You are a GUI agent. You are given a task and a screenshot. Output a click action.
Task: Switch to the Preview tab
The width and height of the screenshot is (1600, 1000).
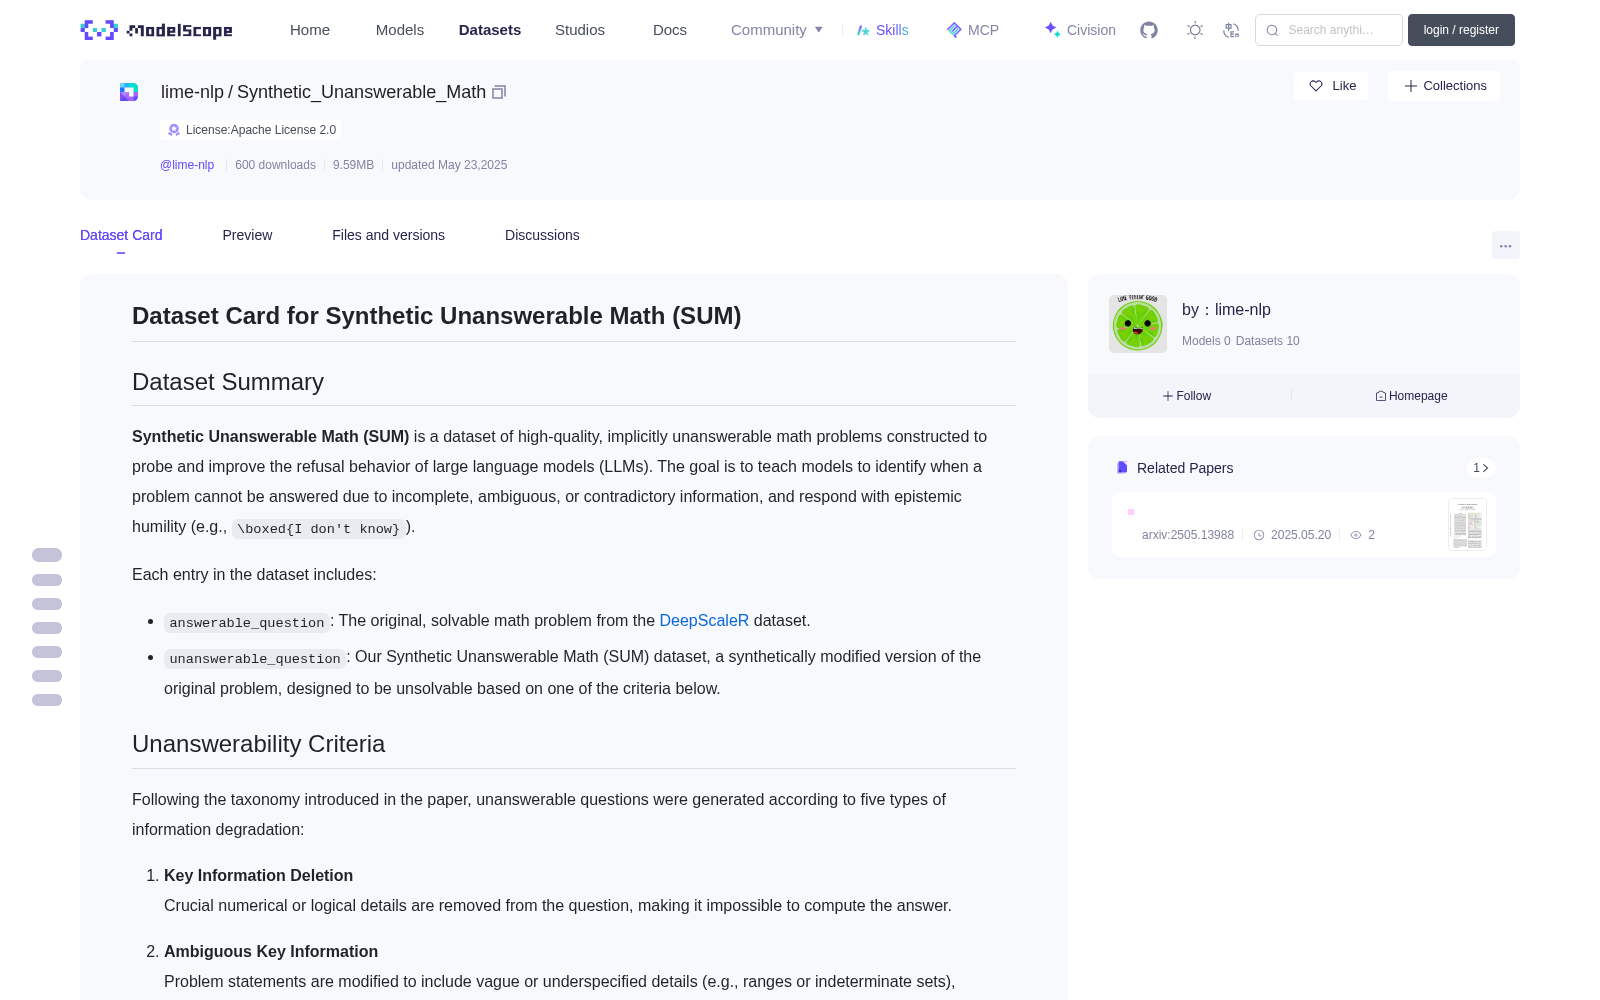[x=247, y=235]
